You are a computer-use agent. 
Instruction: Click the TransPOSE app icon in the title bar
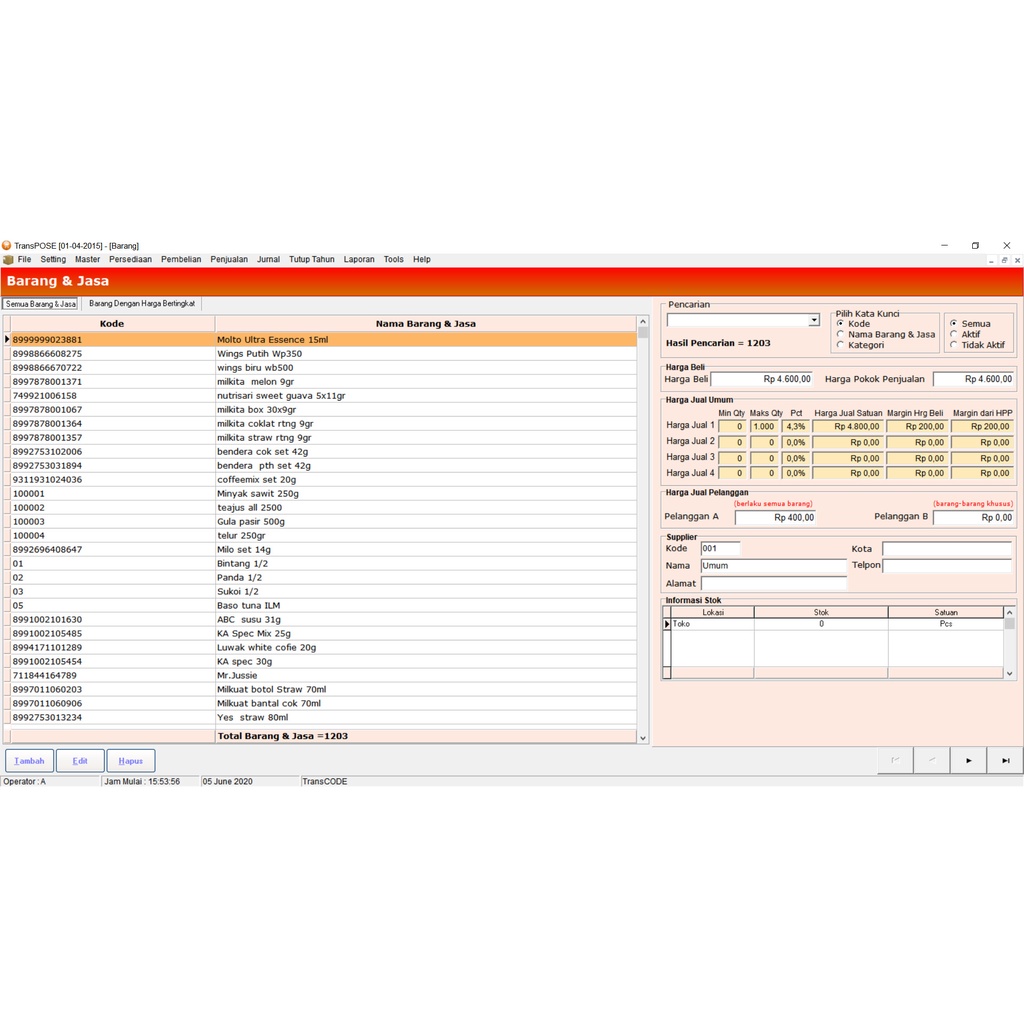click(7, 246)
